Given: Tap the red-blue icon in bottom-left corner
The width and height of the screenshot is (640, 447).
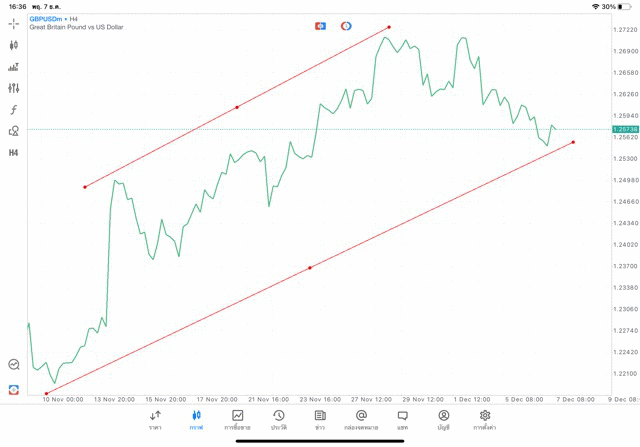Looking at the screenshot, I should coord(14,389).
